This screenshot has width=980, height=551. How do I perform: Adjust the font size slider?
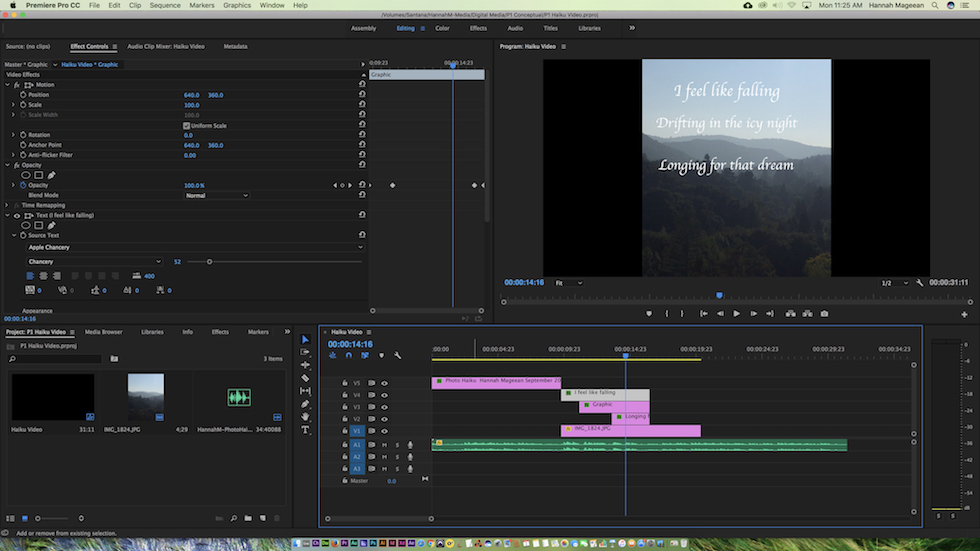tap(209, 262)
